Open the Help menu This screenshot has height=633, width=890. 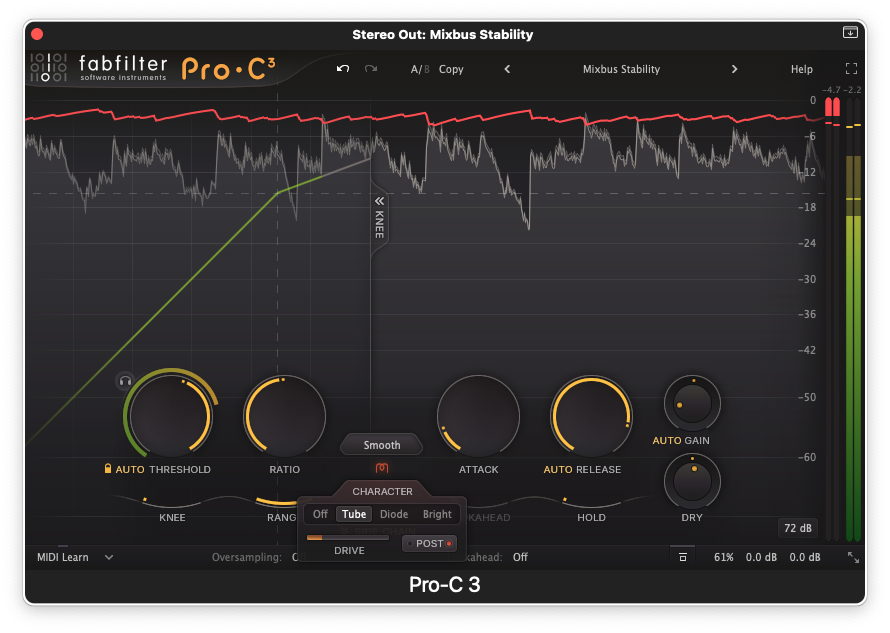(801, 69)
